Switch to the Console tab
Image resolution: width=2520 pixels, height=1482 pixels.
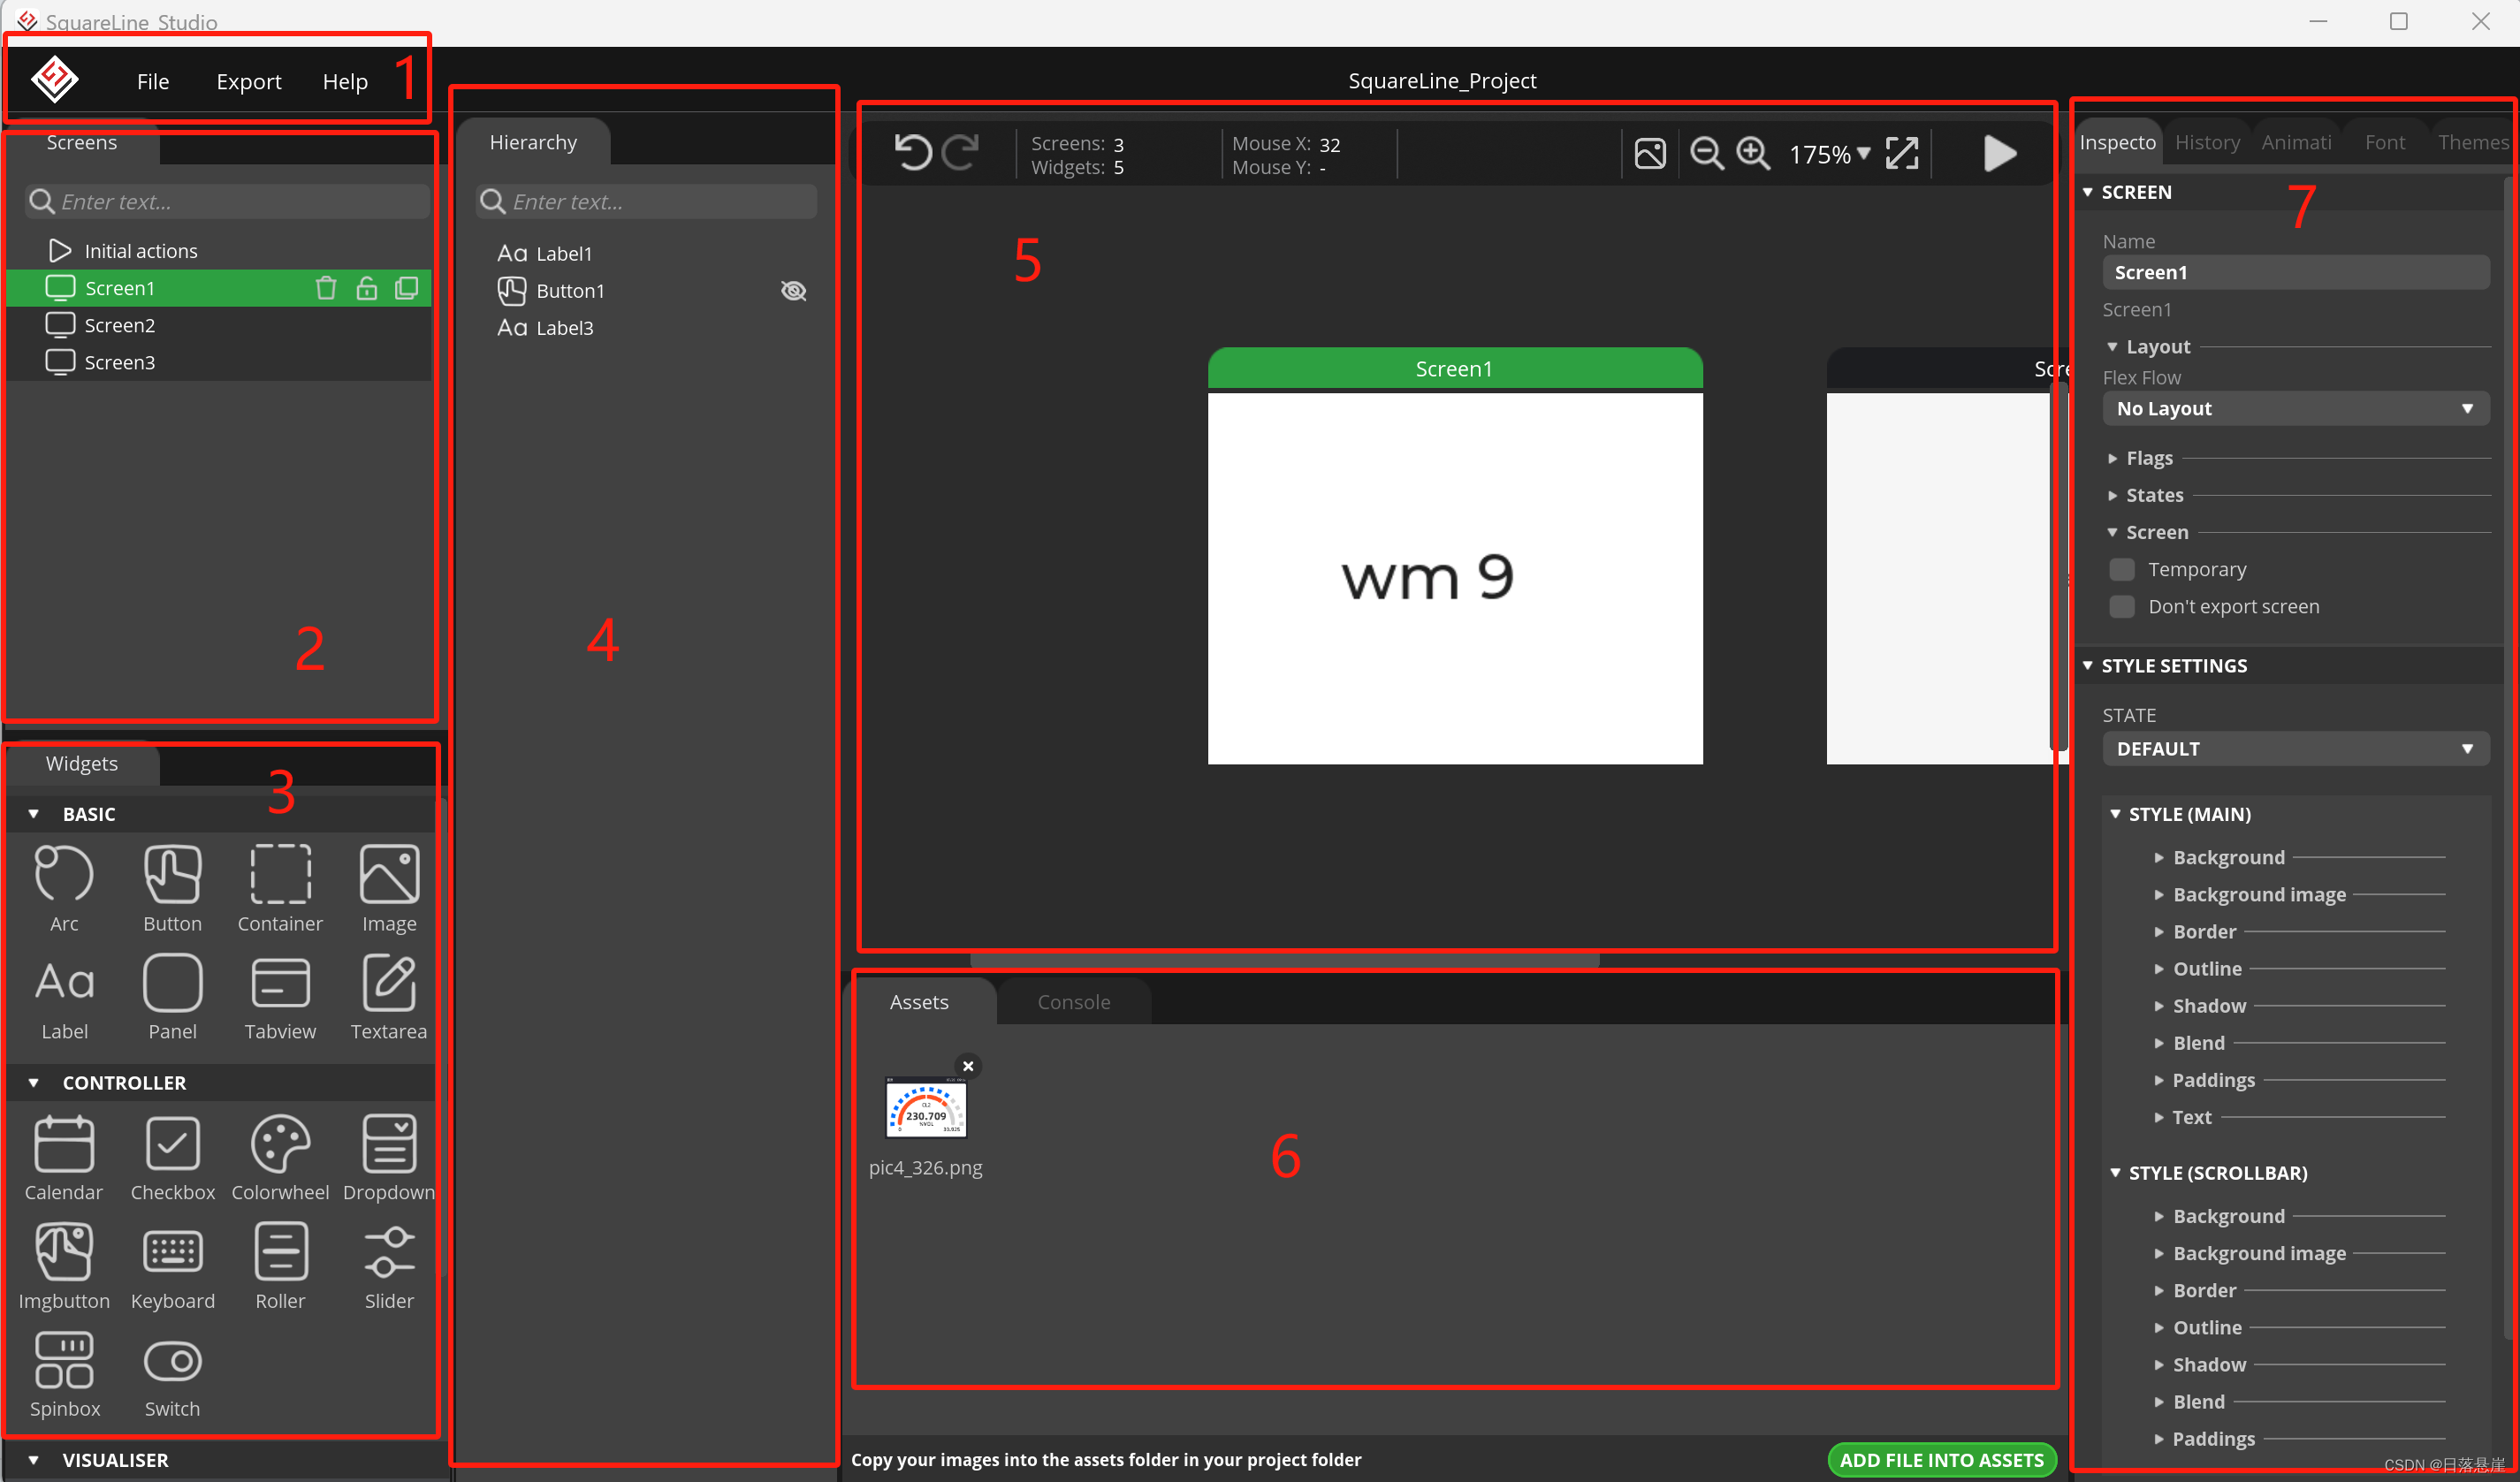click(1073, 1001)
